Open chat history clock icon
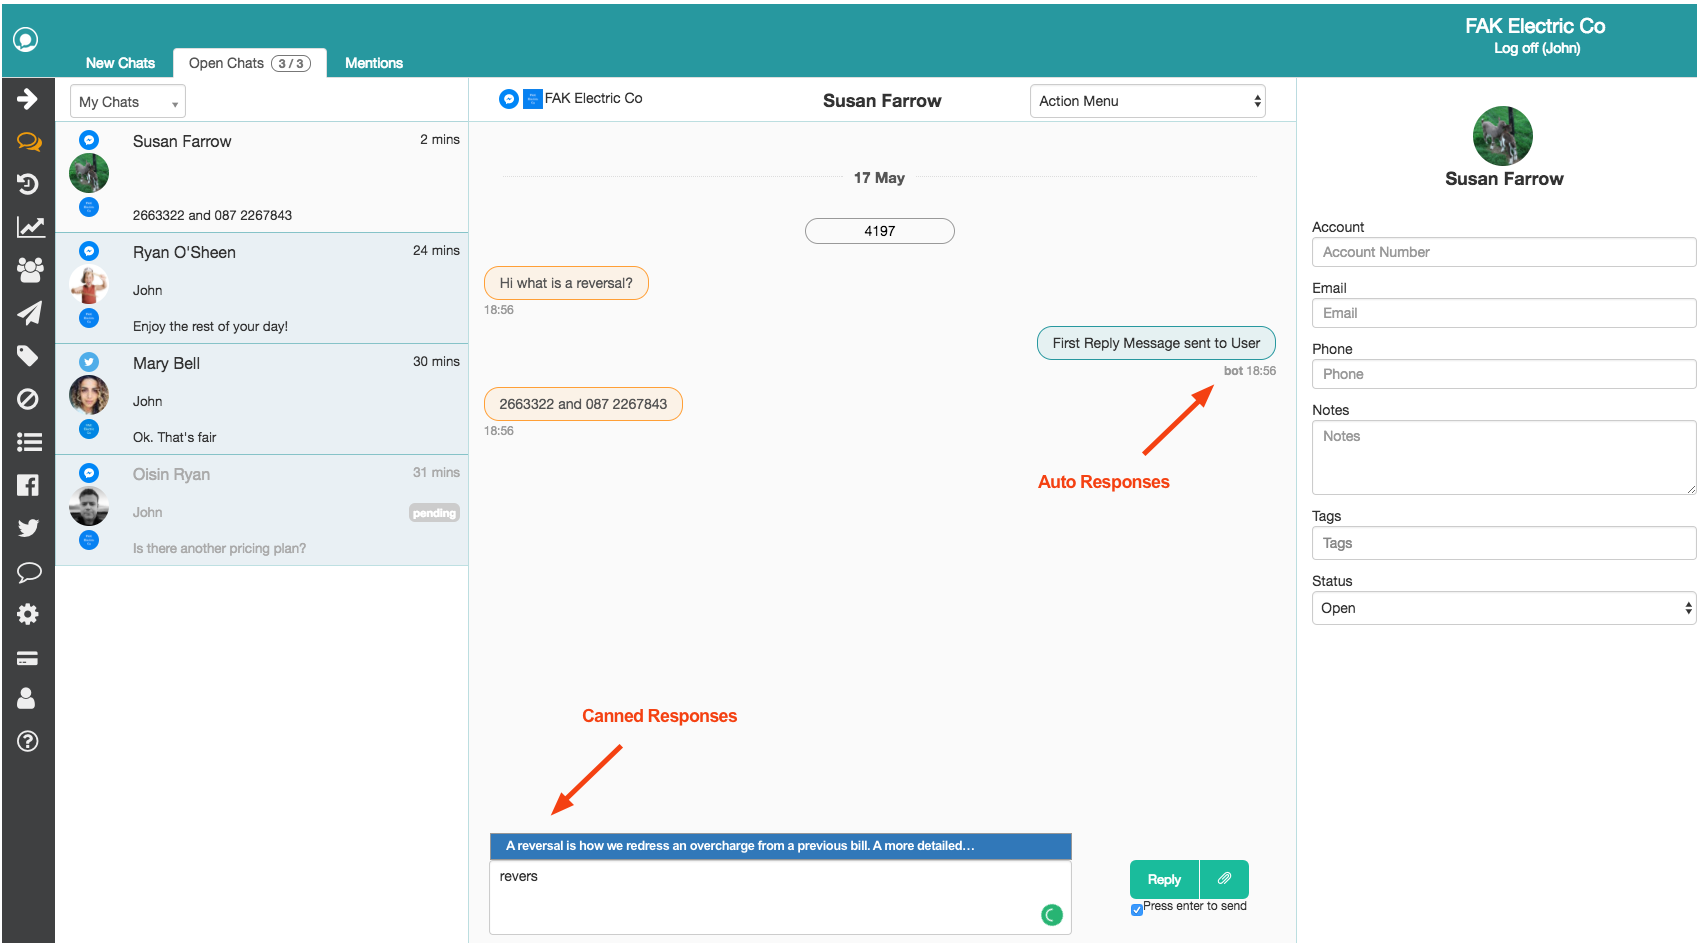 (28, 184)
